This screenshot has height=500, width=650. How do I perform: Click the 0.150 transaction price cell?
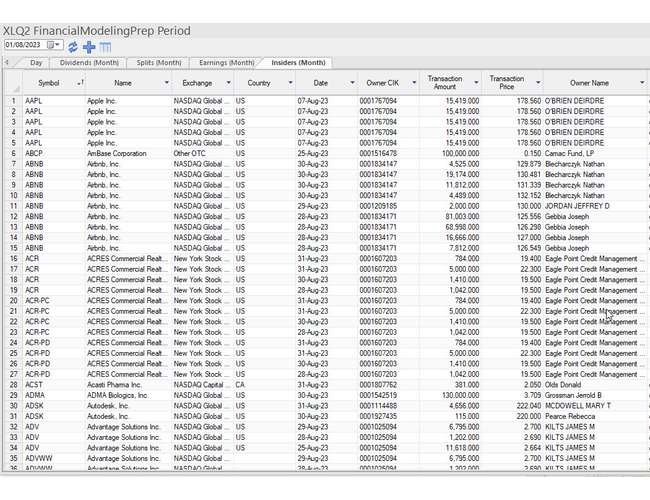pyautogui.click(x=512, y=153)
